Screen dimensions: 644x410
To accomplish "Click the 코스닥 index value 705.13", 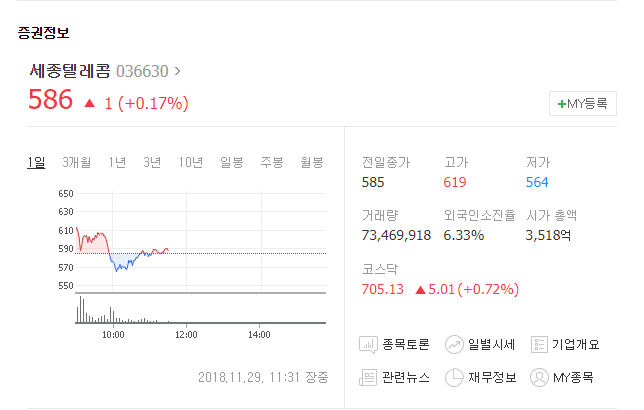I will coord(383,289).
